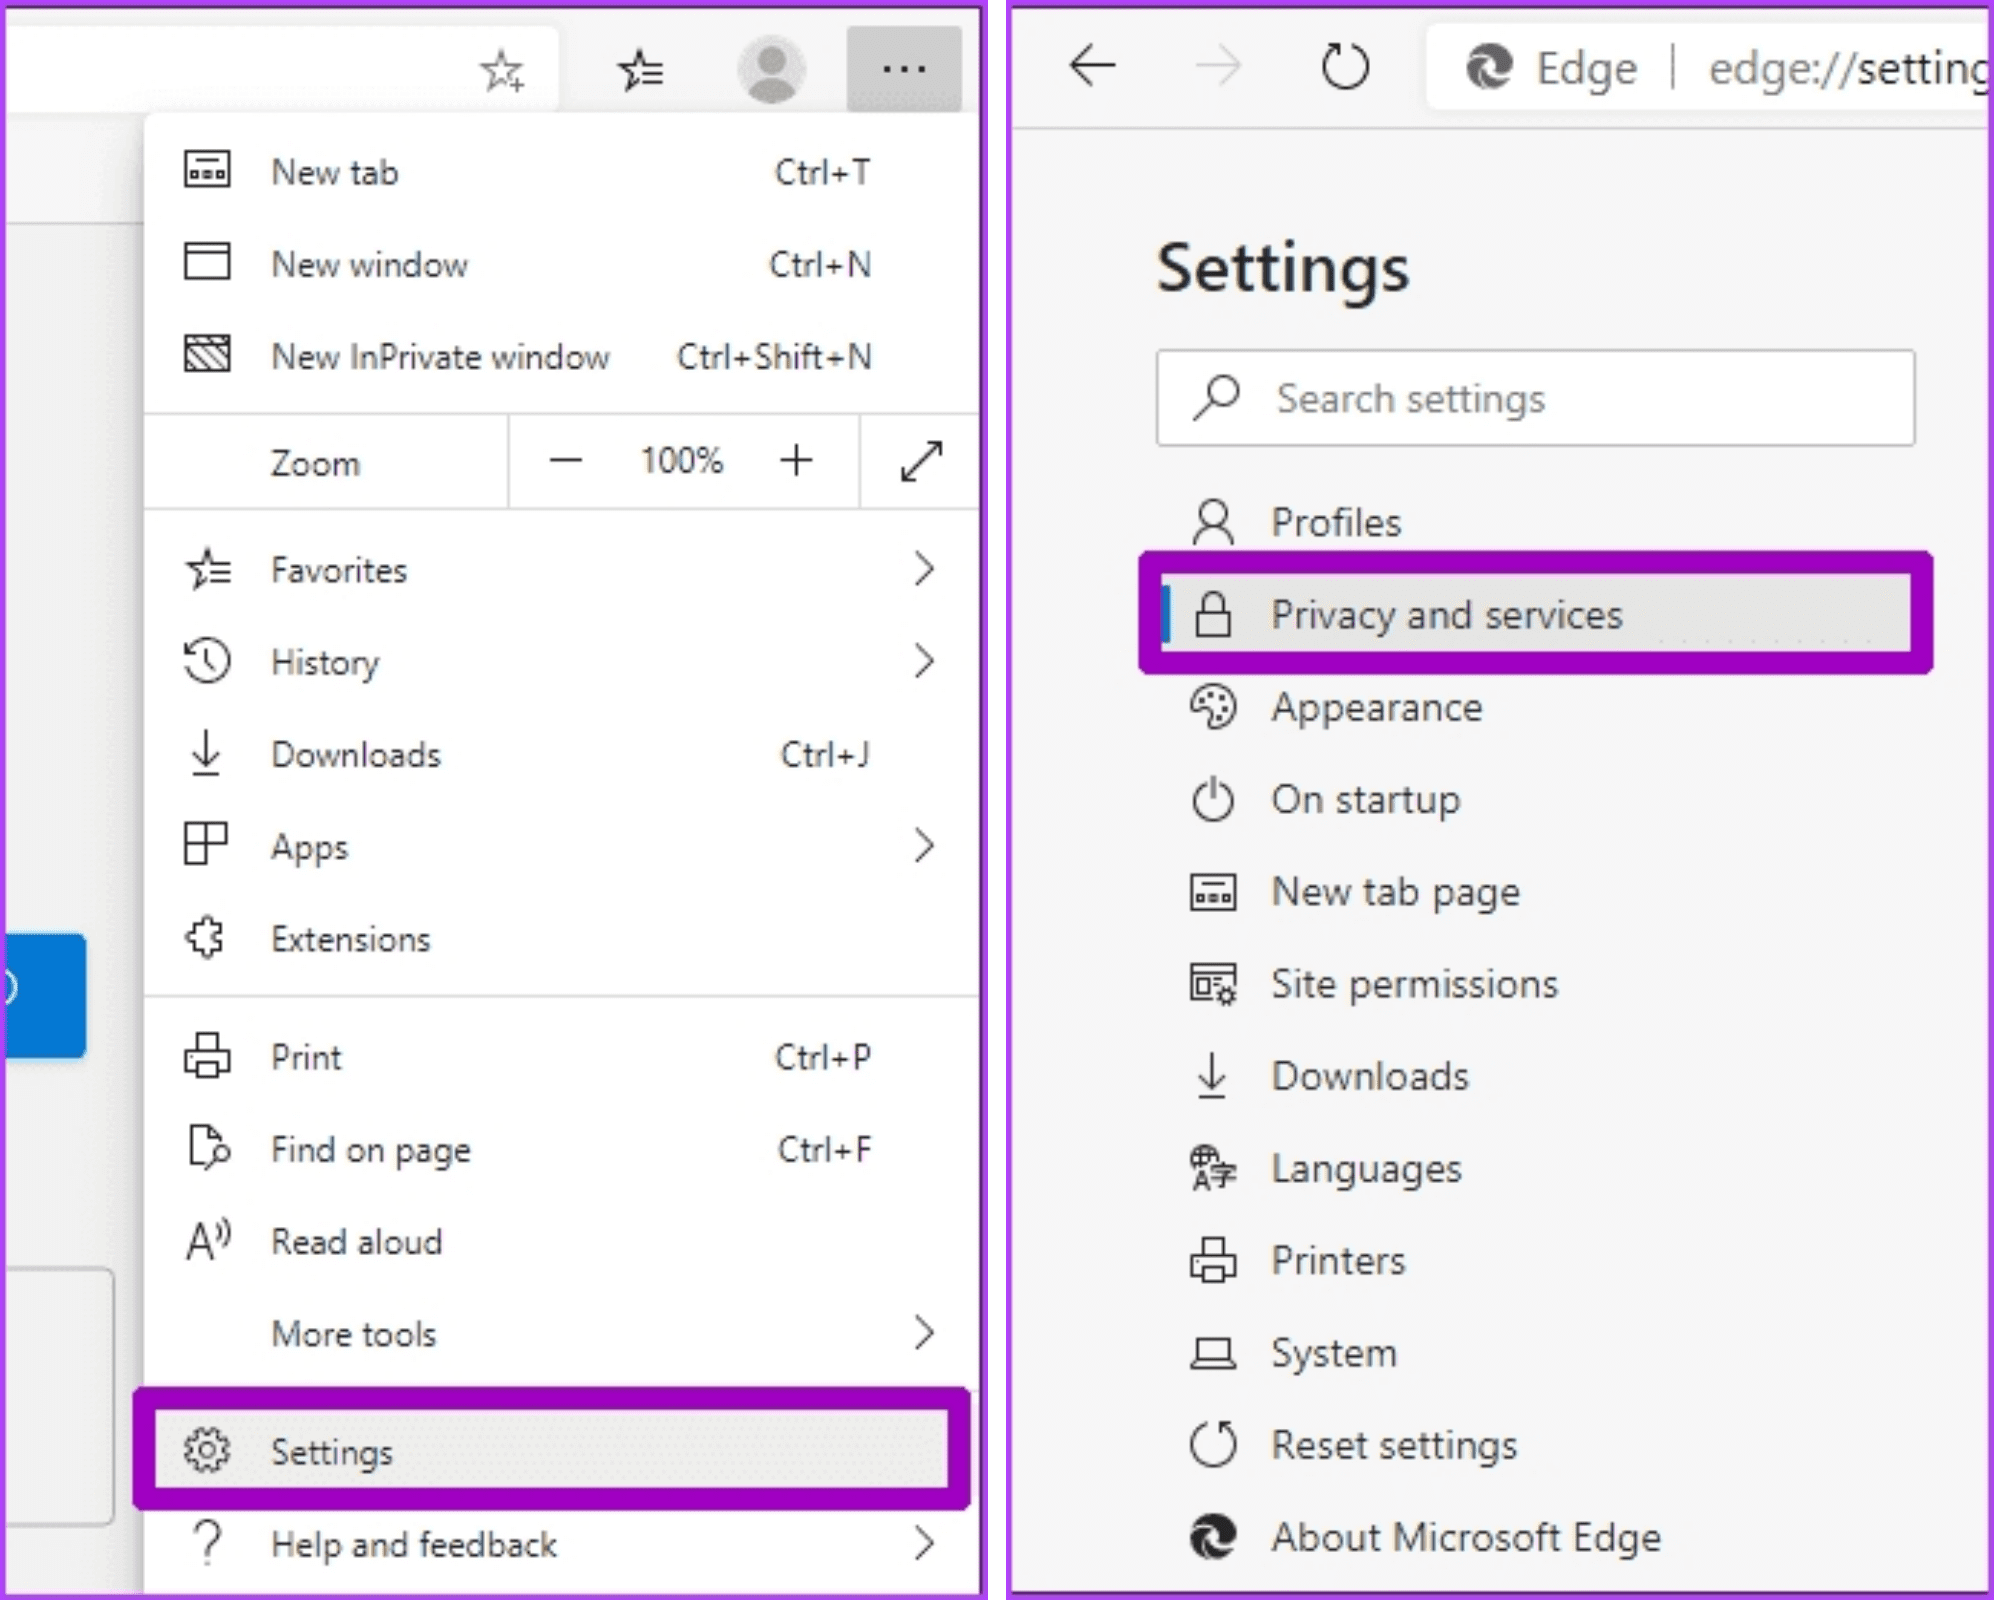The height and width of the screenshot is (1600, 1994).
Task: Expand the Favorites submenu
Action: pyautogui.click(x=560, y=570)
